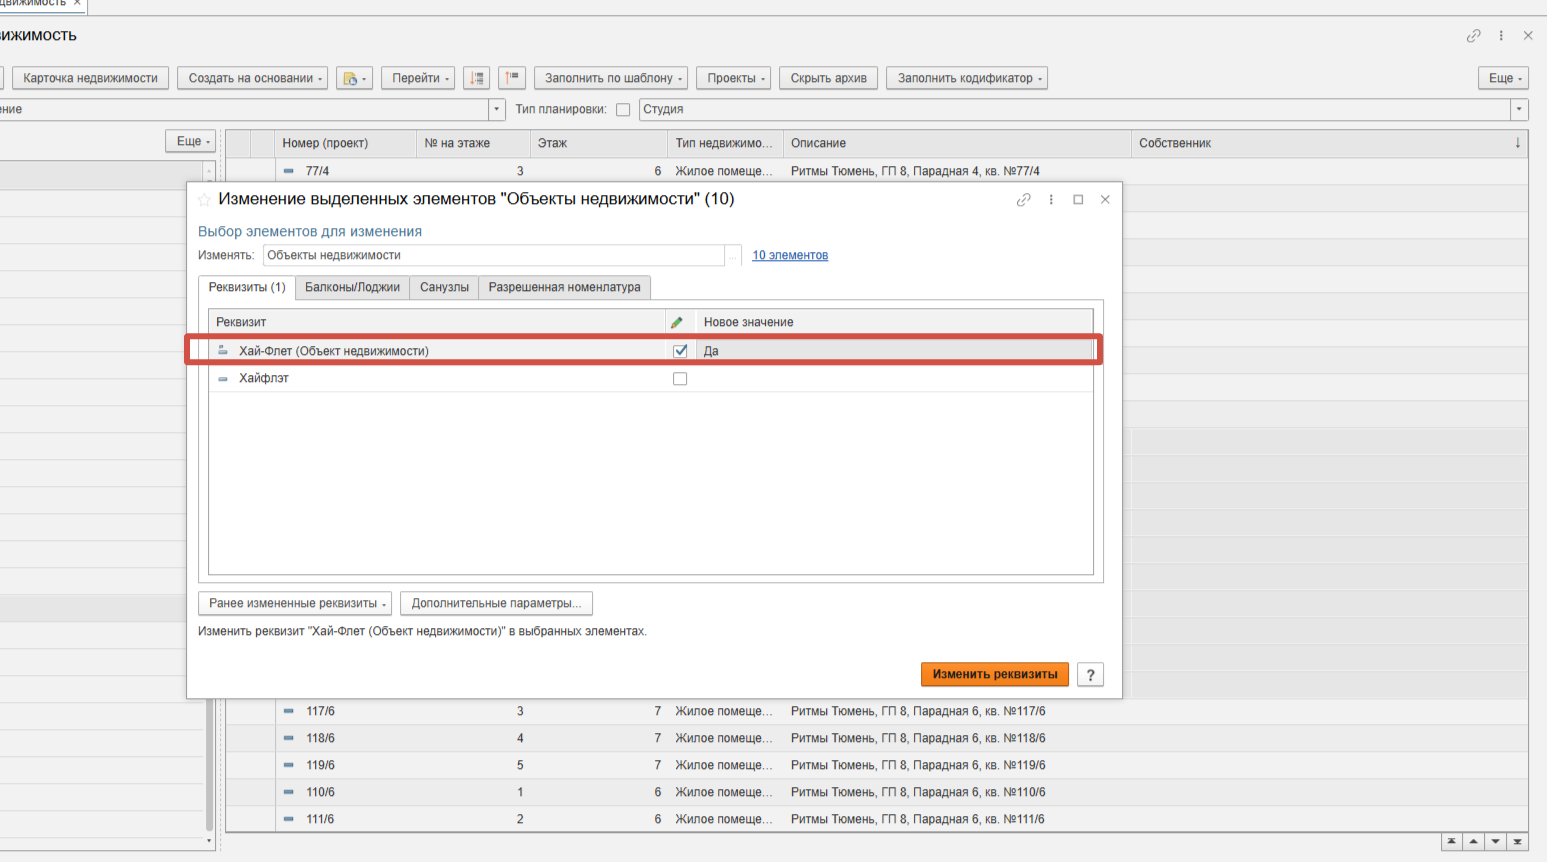Expand the Ранее измененные реквизиты dropdown
Screen dimensions: 1547x862
294,604
